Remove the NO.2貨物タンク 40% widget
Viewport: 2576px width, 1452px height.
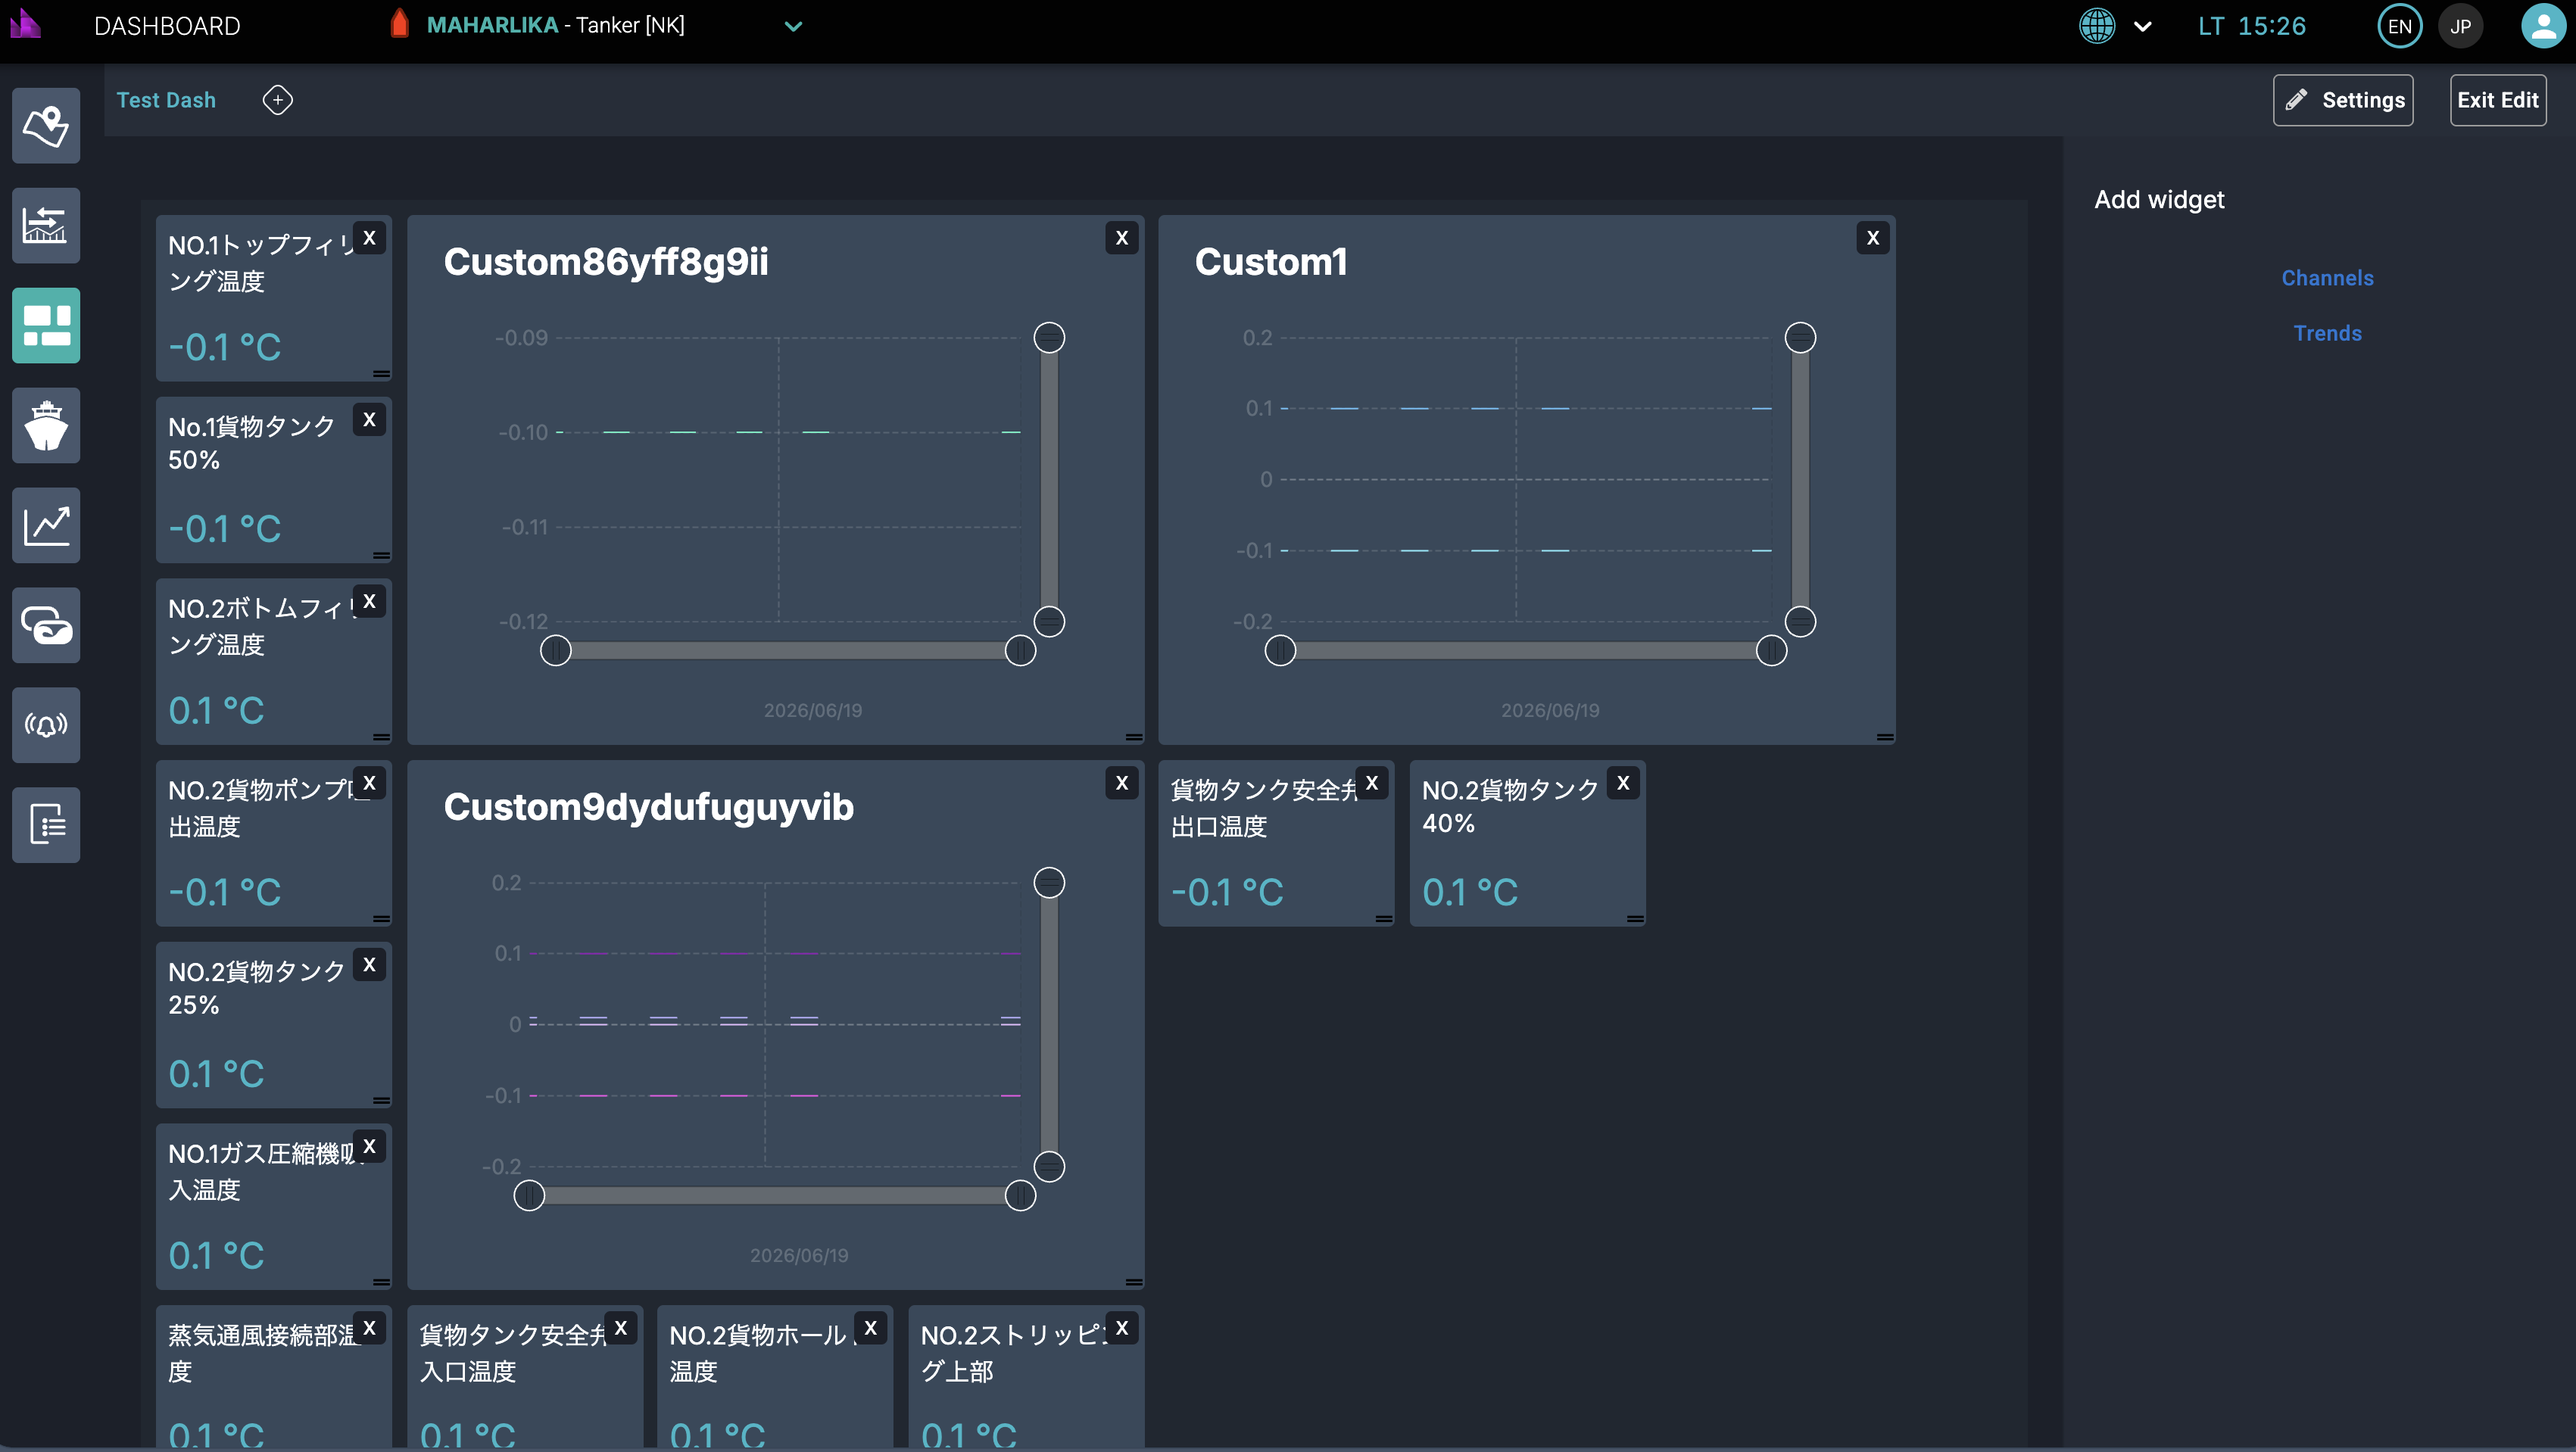click(1623, 783)
